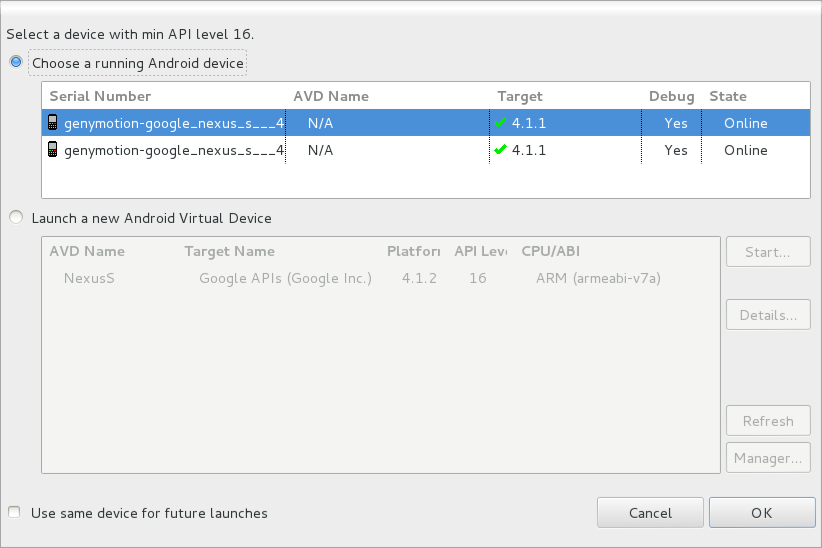Image resolution: width=822 pixels, height=548 pixels.
Task: Click green checkmark in highlighted device row
Action: [501, 122]
